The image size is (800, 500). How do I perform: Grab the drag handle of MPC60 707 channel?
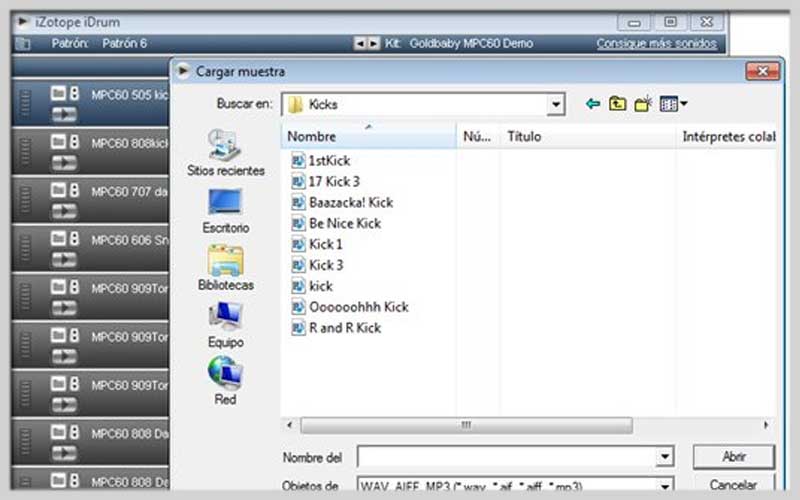click(x=25, y=200)
